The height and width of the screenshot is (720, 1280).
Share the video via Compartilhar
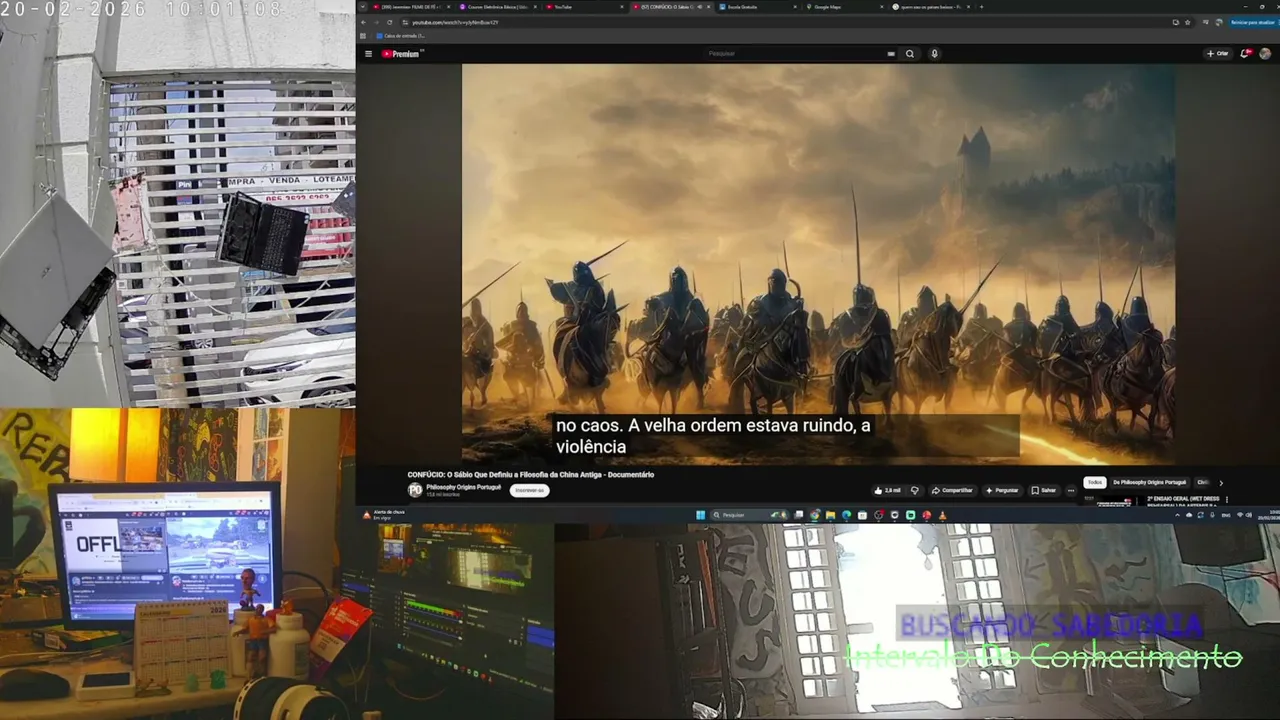click(952, 490)
